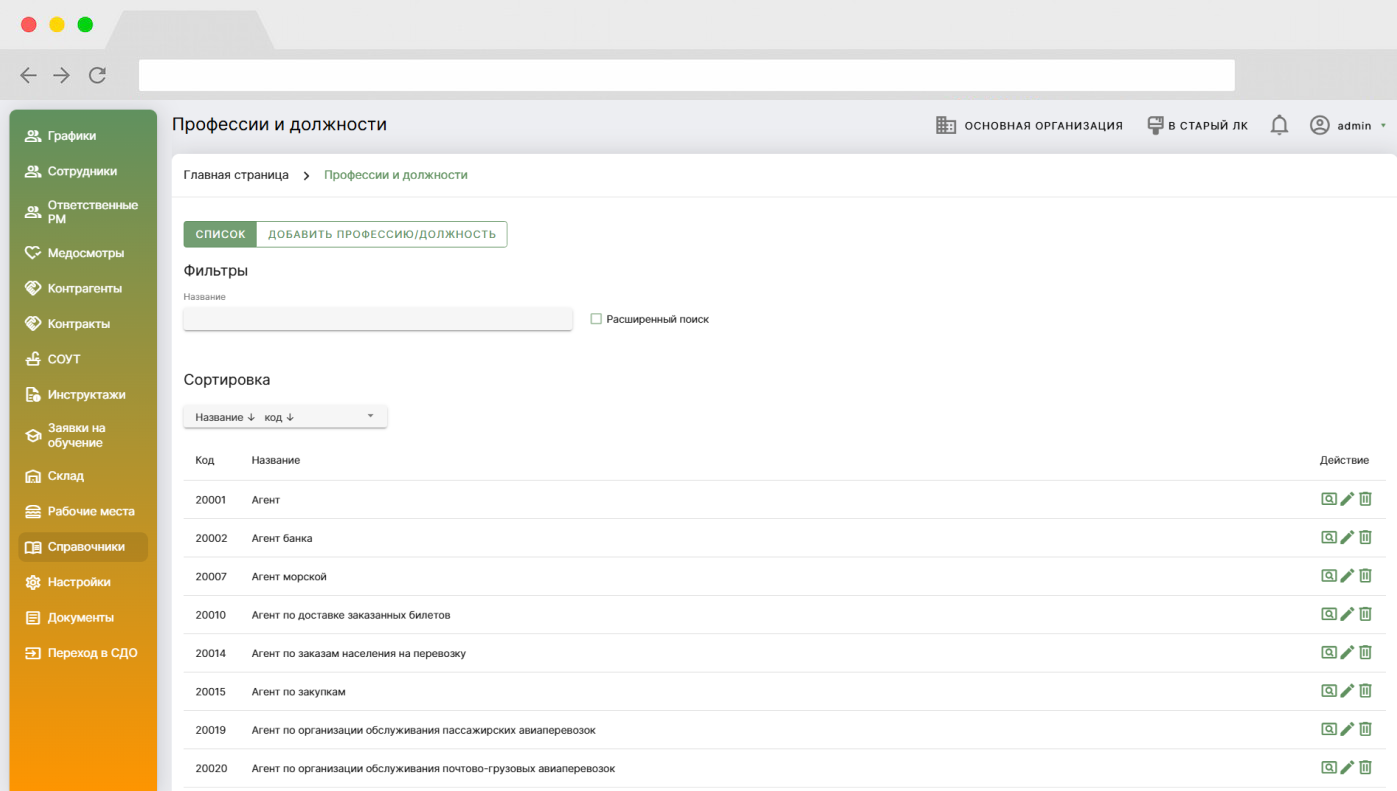Enable Расширенный поиск checkbox
Screen dimensions: 1397x791
click(x=596, y=319)
